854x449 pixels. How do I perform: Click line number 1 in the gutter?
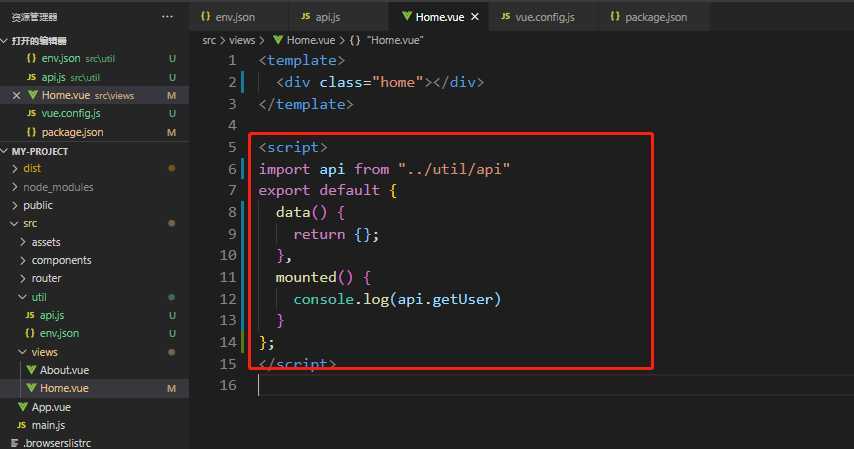pos(233,60)
